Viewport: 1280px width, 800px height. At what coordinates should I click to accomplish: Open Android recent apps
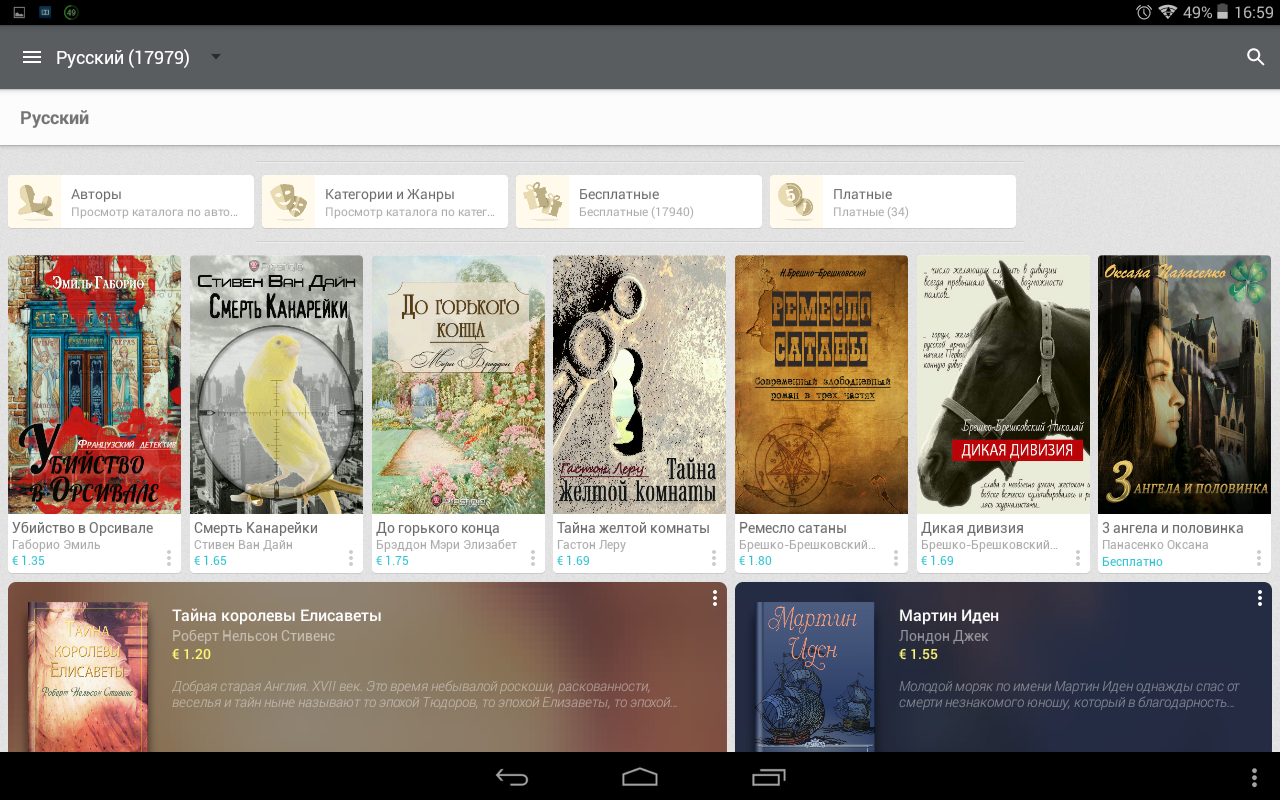(768, 777)
